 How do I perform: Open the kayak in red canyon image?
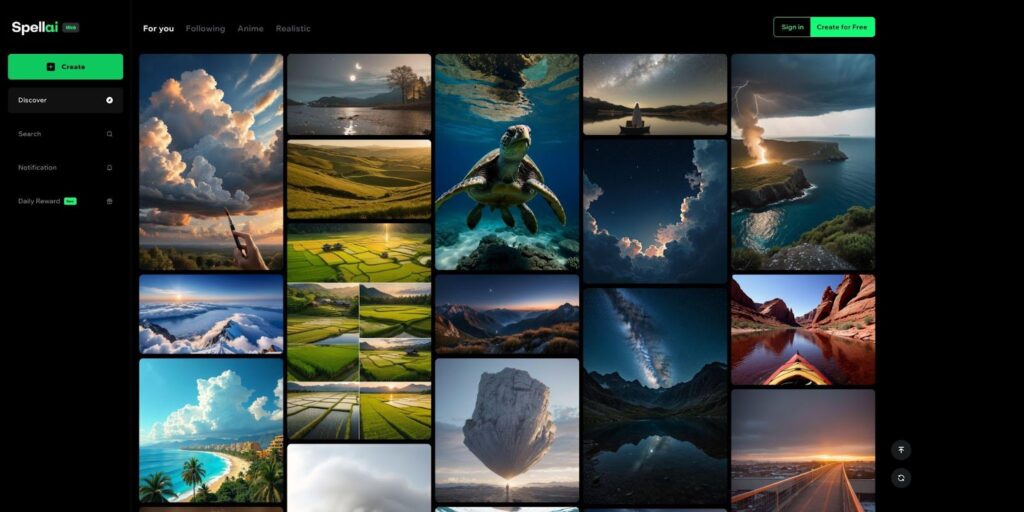point(803,330)
